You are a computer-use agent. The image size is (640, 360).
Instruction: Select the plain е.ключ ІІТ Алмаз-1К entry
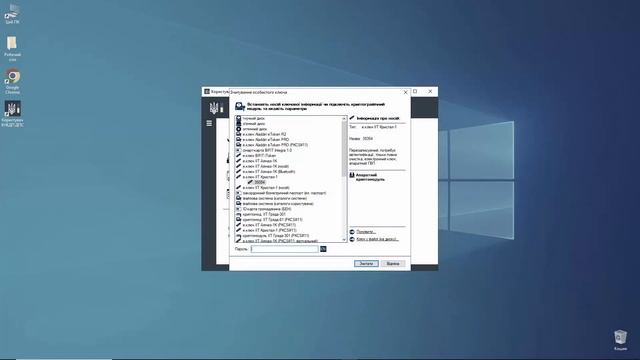(260, 161)
